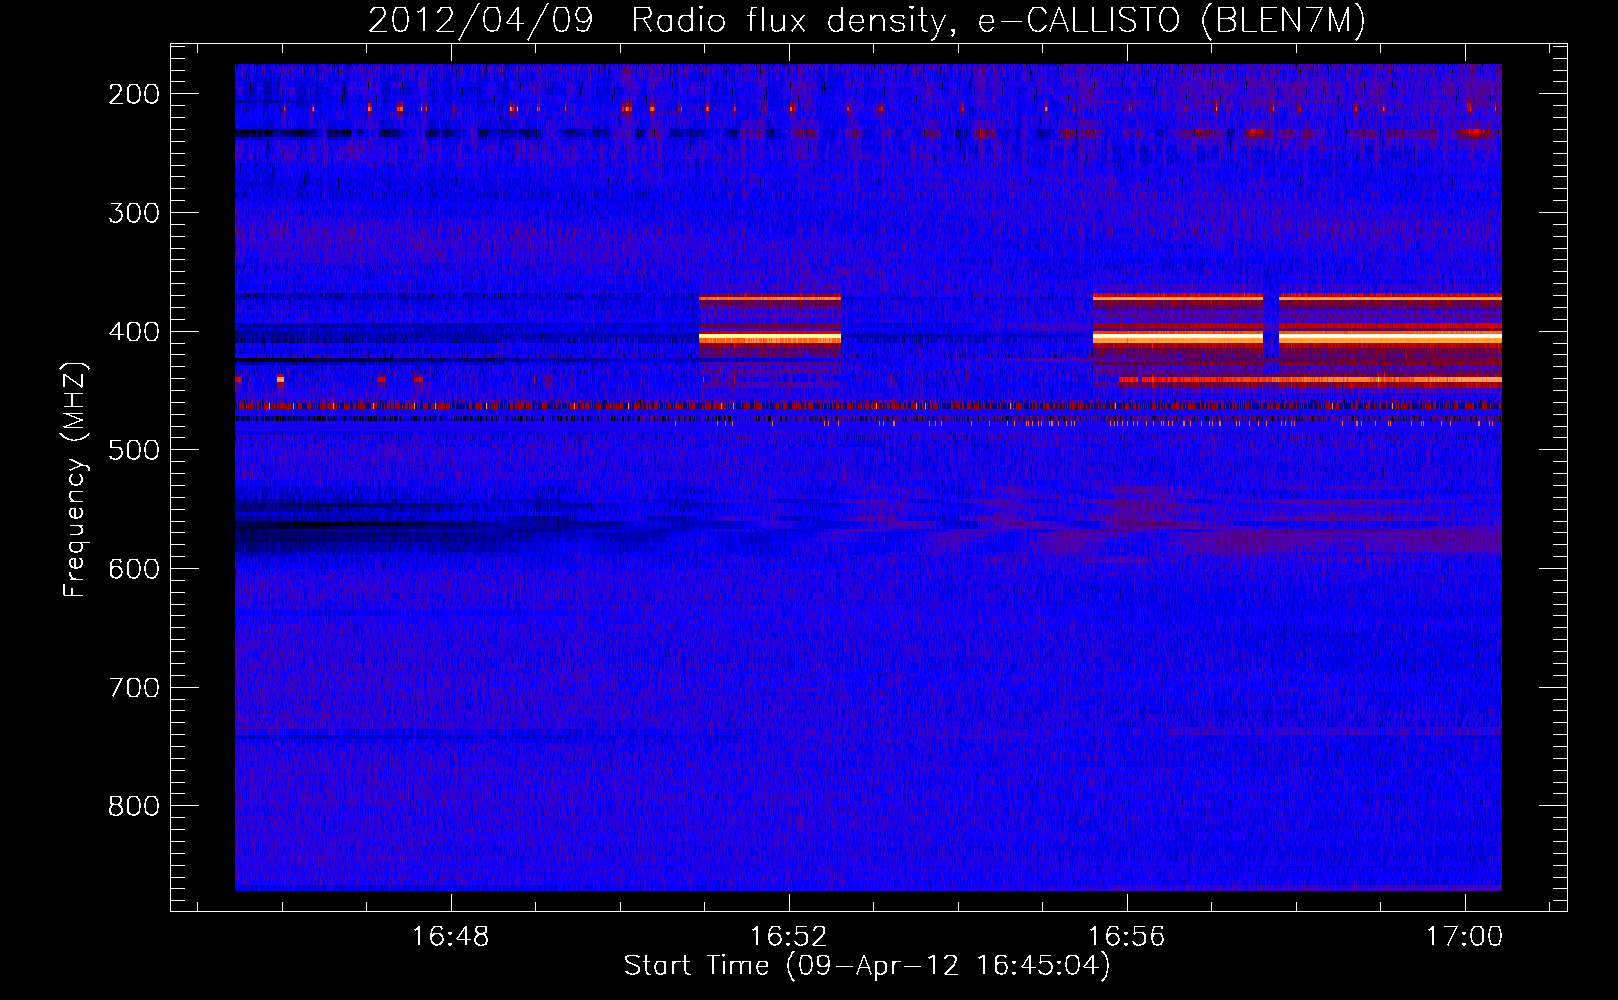Click the 17:00 time tick label
This screenshot has height=1000, width=1618.
(1464, 937)
